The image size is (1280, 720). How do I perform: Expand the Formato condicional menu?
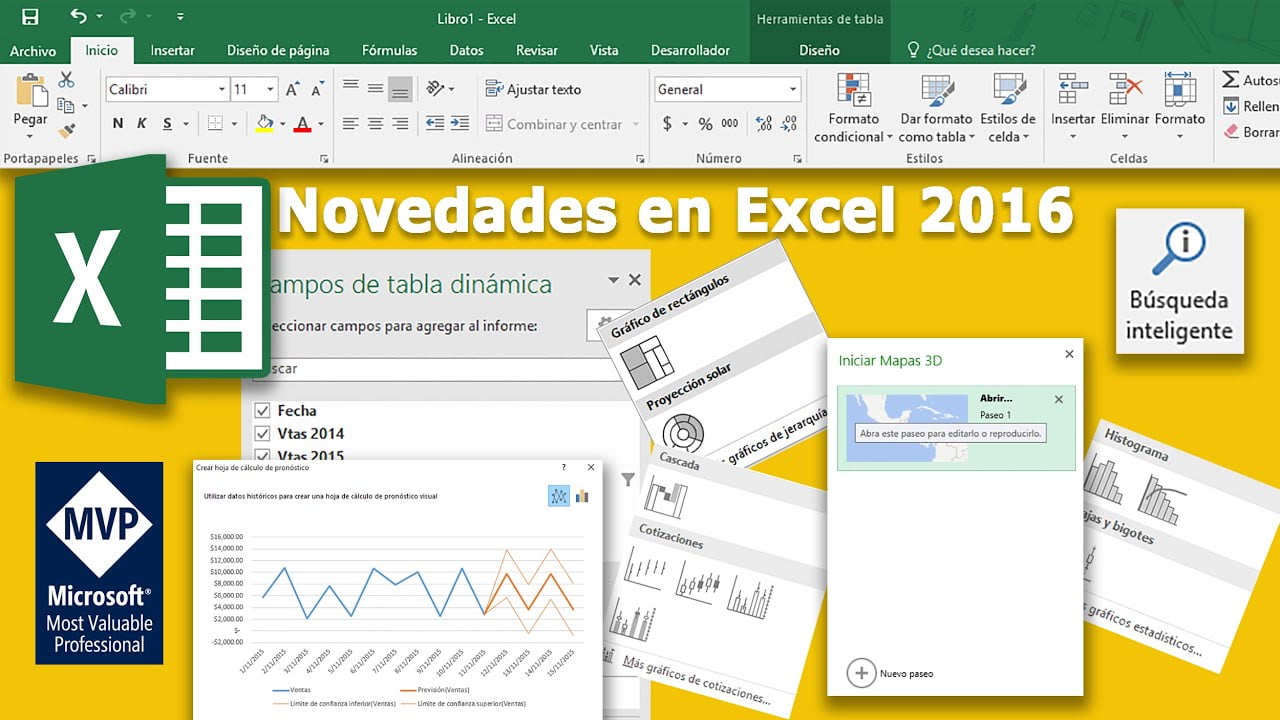pos(853,109)
